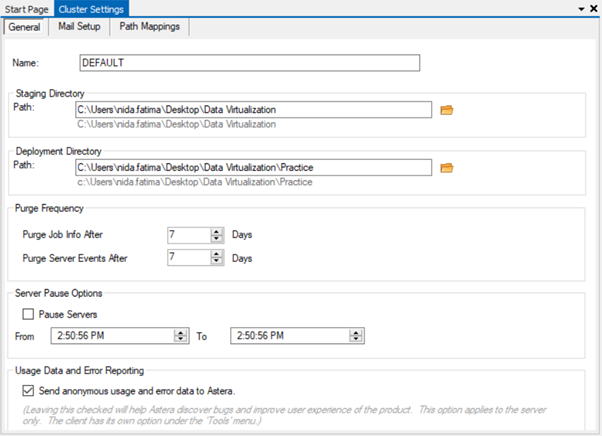Click the Staging Directory path field
This screenshot has width=602, height=436.
click(x=253, y=110)
